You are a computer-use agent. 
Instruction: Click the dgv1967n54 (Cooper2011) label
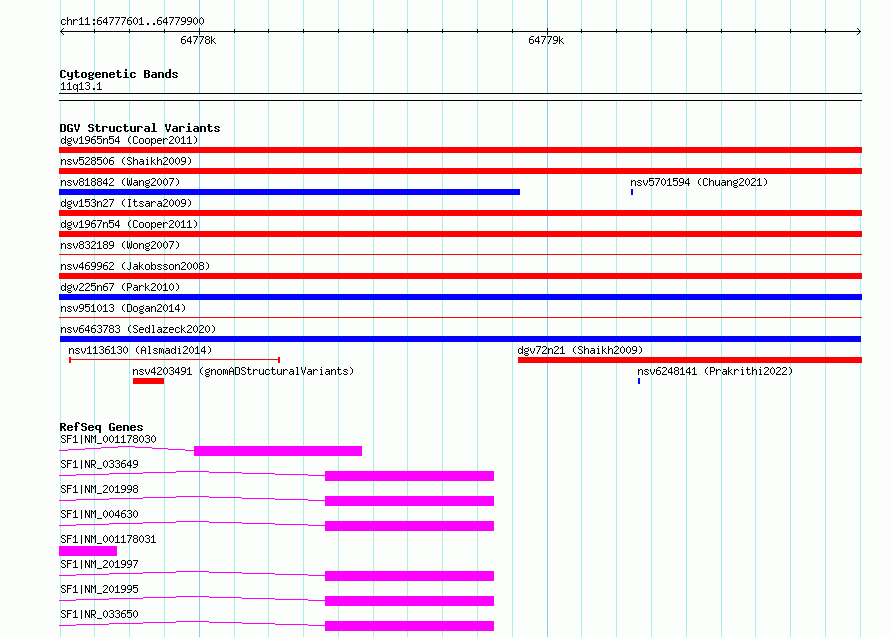coord(129,224)
